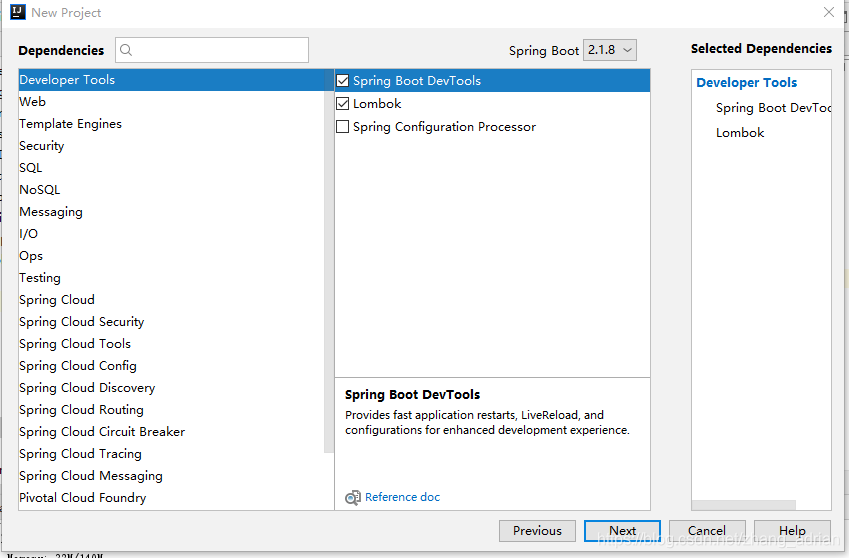849x558 pixels.
Task: Click the search magnifier icon in Dependencies field
Action: pos(126,50)
